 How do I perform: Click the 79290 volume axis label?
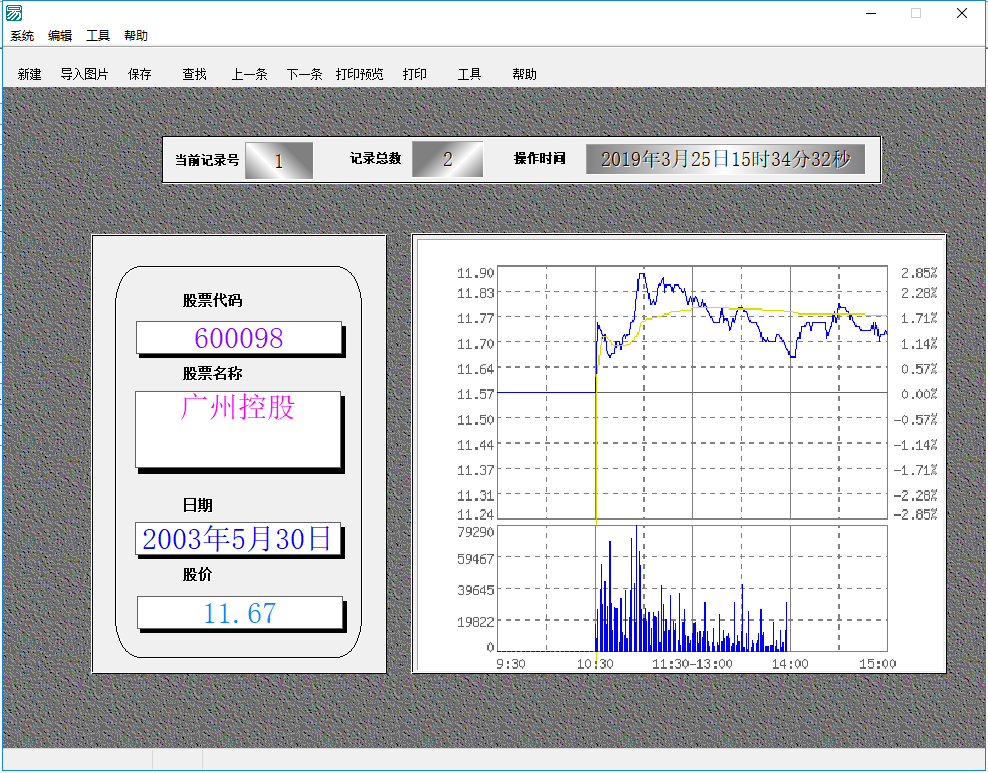(476, 532)
